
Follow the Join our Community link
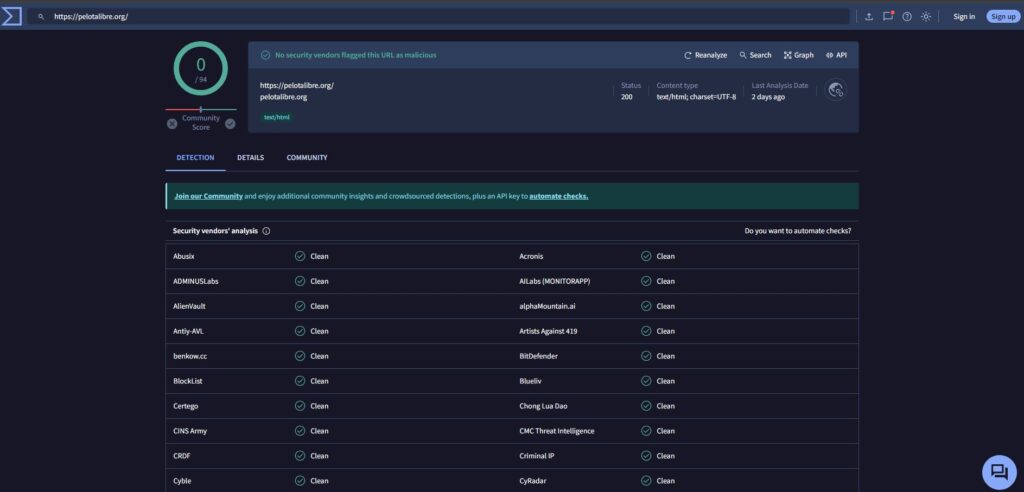pyautogui.click(x=208, y=196)
